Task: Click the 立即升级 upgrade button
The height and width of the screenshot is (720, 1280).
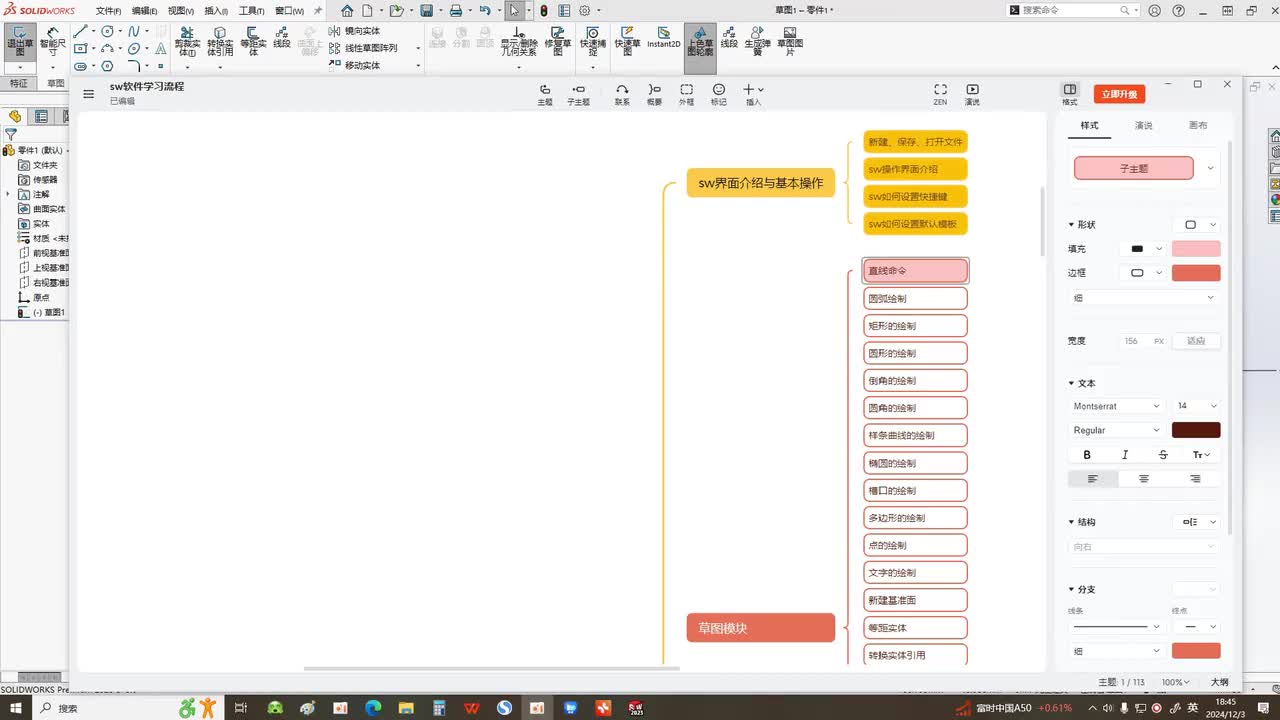Action: coord(1119,94)
